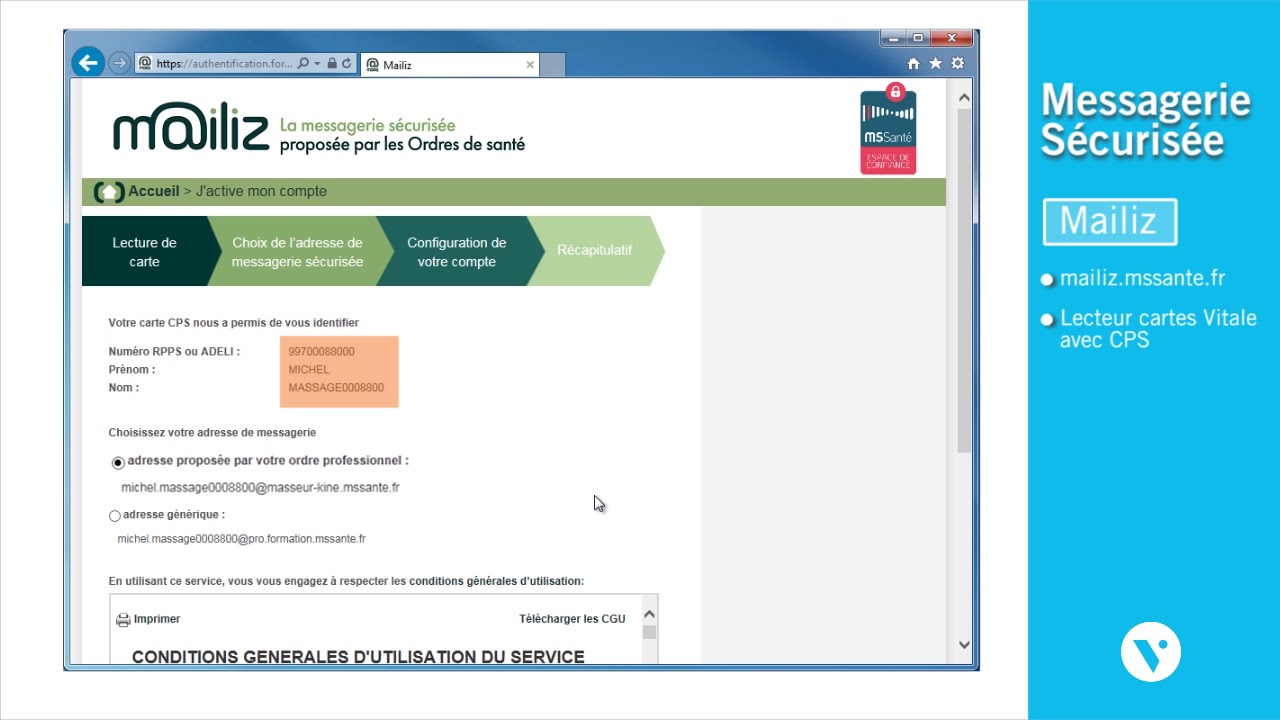
Task: Click Télécharger les CGU link
Action: pos(572,619)
